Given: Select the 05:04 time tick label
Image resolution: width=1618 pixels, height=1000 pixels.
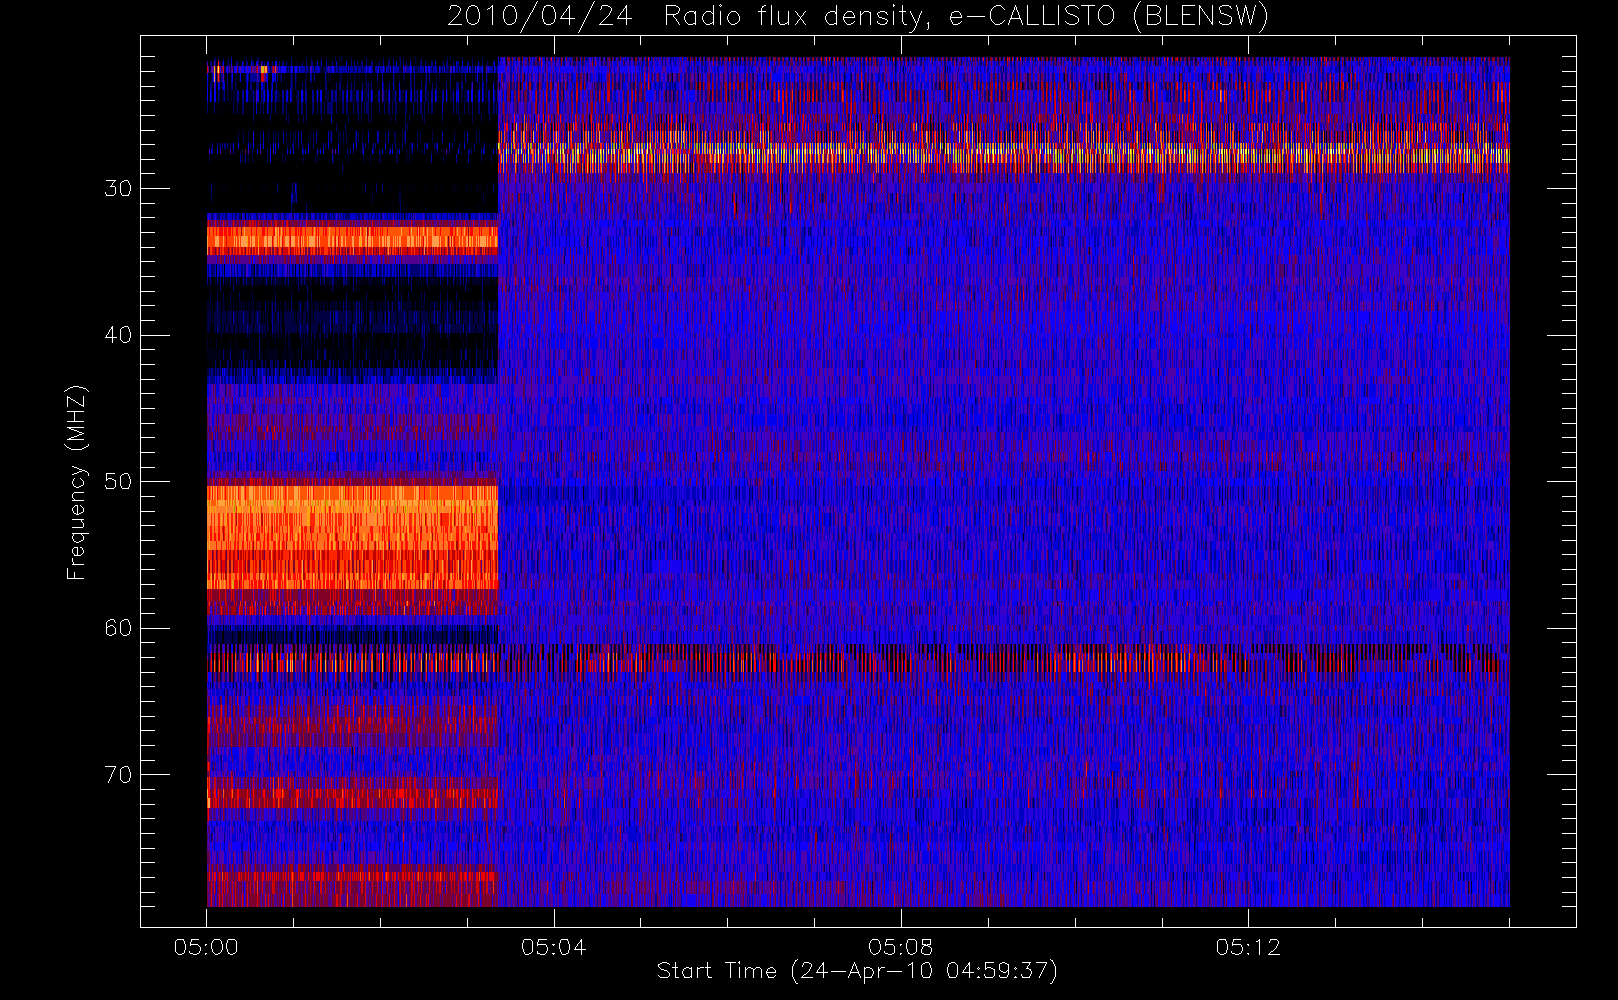Looking at the screenshot, I should pos(553,947).
